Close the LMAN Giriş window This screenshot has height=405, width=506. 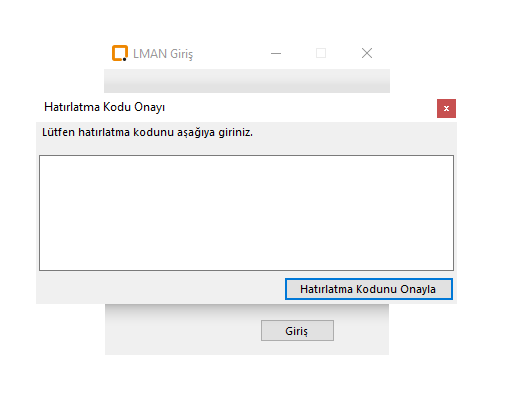(367, 53)
